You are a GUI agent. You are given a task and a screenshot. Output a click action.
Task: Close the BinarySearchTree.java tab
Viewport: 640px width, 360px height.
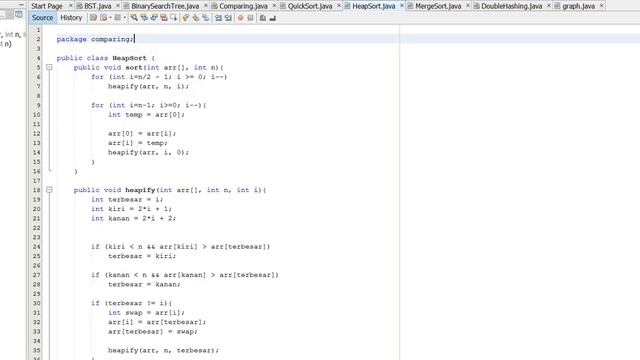pos(206,6)
